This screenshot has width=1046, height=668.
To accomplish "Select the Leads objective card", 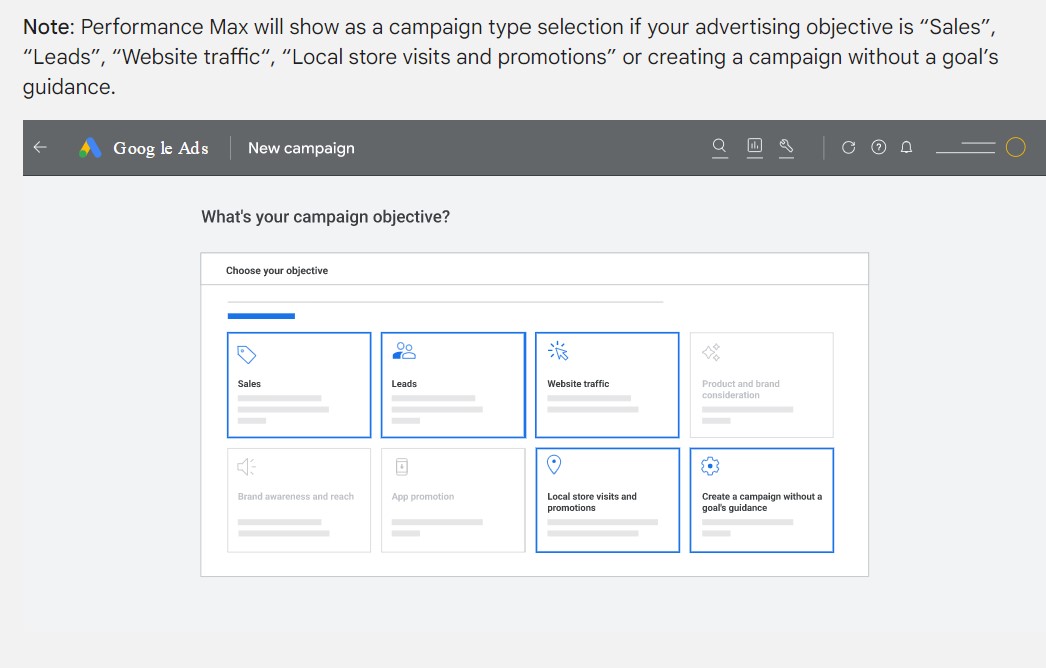I will [x=453, y=385].
